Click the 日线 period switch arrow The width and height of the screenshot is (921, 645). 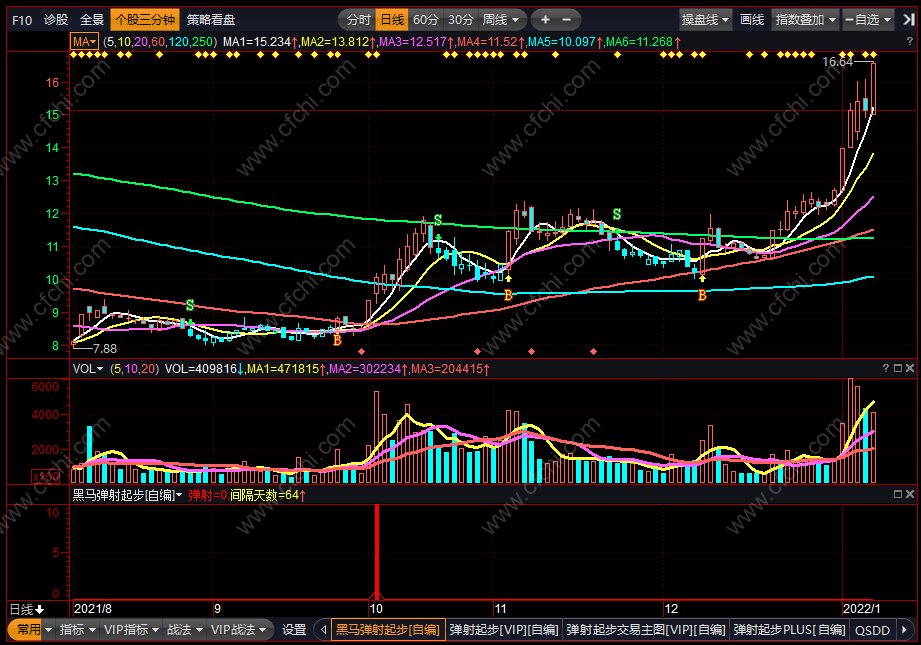[40, 610]
